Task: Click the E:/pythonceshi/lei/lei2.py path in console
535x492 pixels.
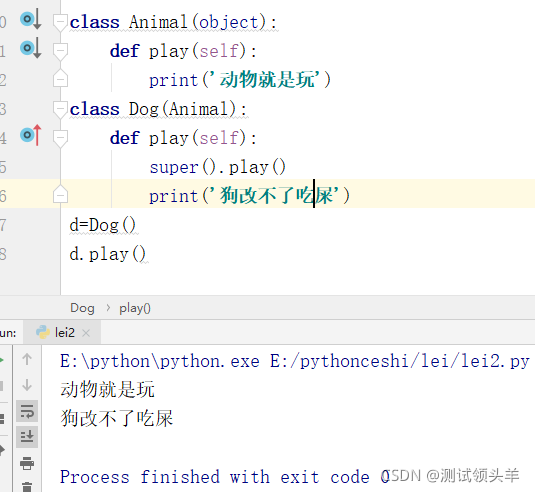Action: (x=400, y=361)
